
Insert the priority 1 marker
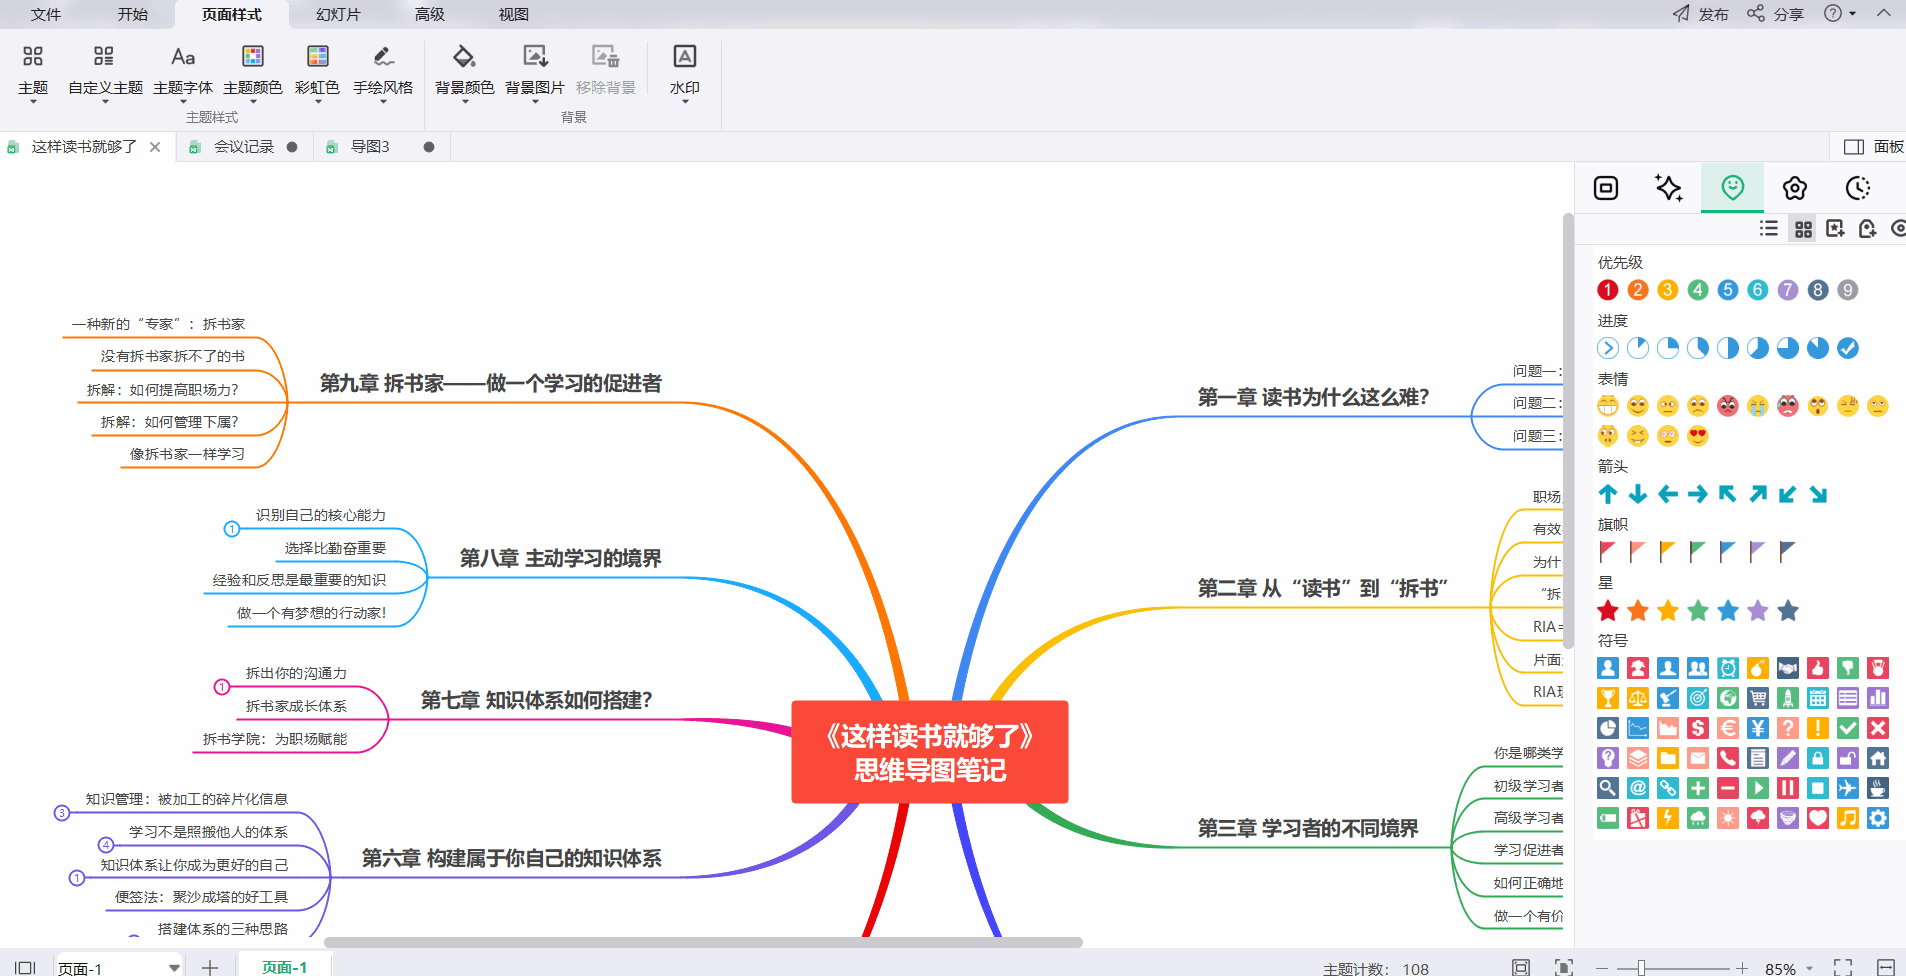(1607, 290)
